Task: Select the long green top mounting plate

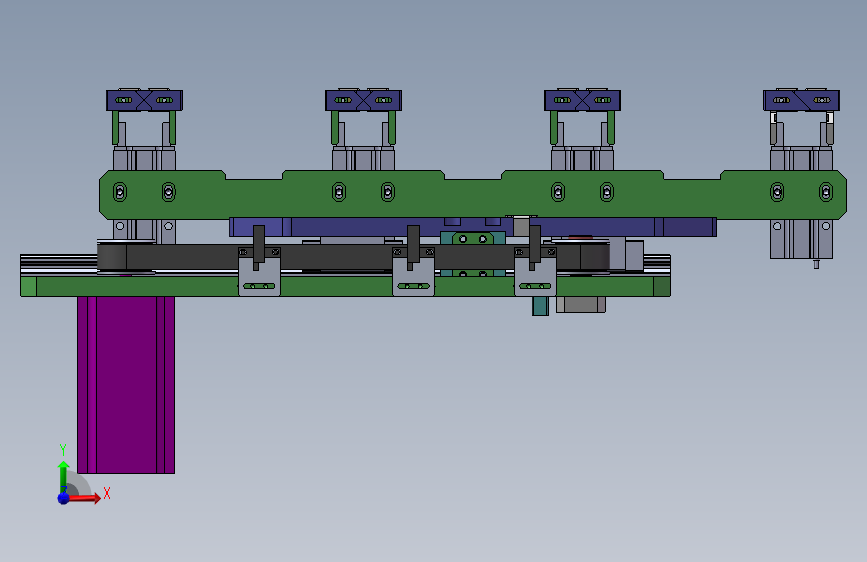Action: coord(473,194)
